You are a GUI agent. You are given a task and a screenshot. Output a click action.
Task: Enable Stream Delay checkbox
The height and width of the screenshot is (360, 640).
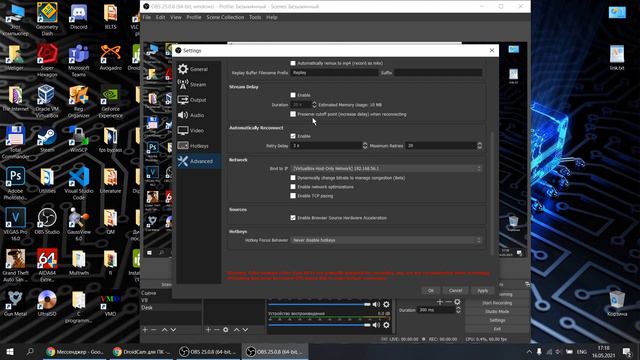click(x=293, y=95)
